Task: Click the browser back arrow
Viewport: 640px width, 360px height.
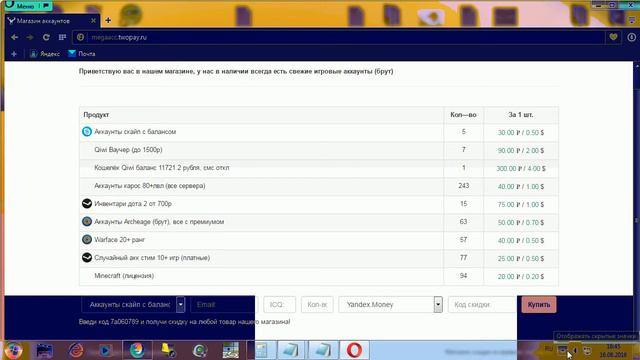Action: pos(15,37)
